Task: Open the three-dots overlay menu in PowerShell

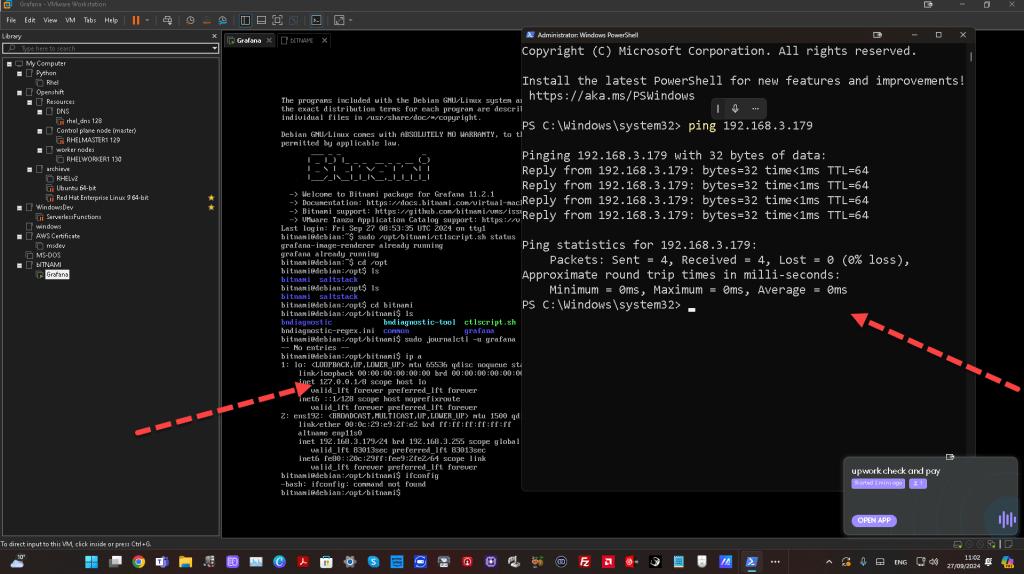Action: (x=755, y=108)
